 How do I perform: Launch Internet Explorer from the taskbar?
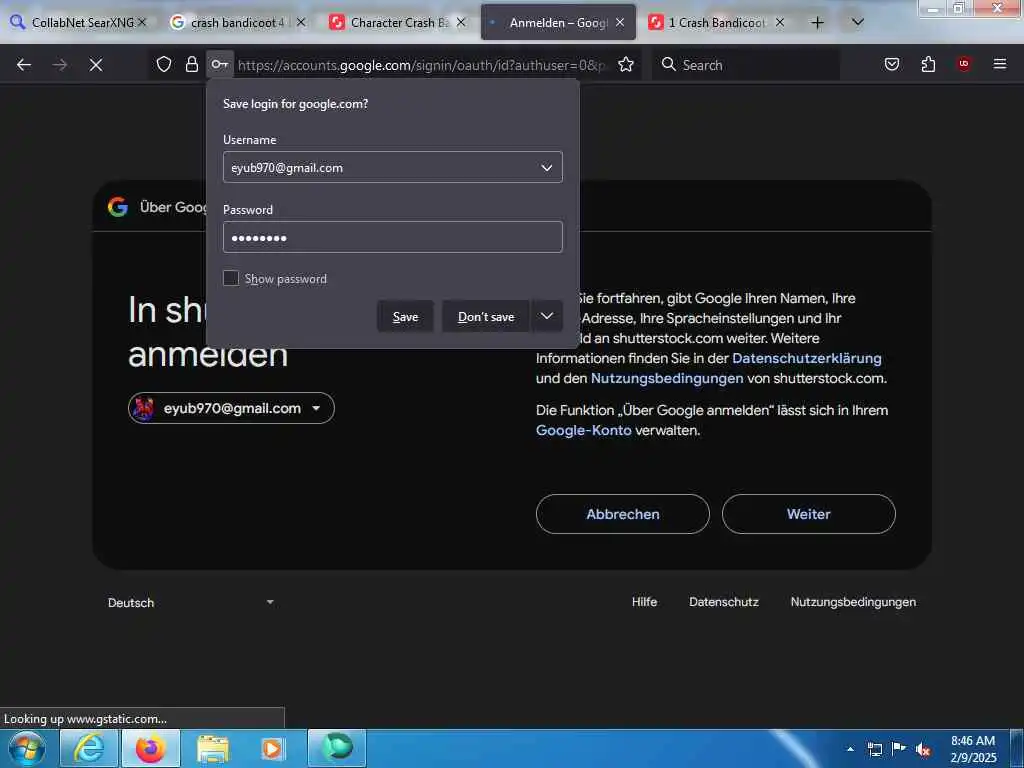click(89, 748)
